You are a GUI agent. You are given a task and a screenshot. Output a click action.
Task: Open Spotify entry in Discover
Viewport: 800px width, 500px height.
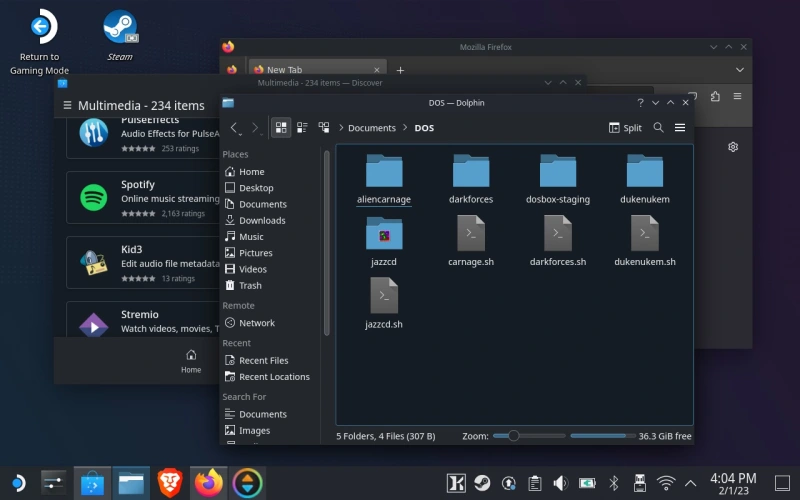[x=140, y=191]
